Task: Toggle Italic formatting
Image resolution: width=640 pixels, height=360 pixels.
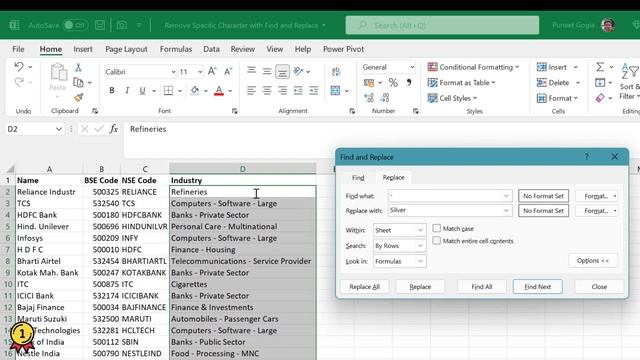Action: click(127, 91)
